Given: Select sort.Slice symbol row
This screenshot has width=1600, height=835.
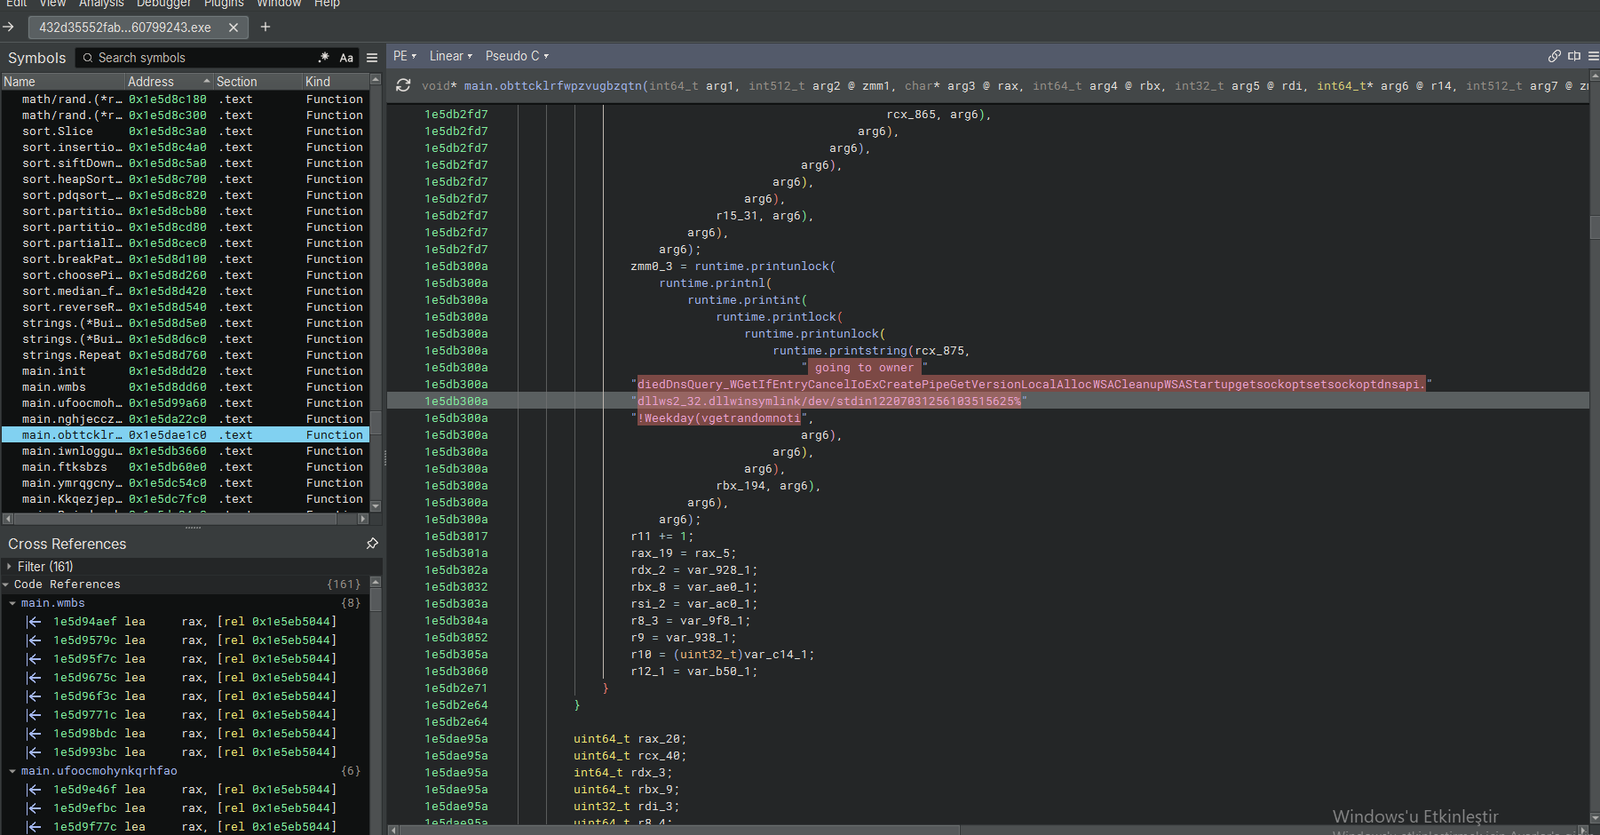Looking at the screenshot, I should click(x=185, y=132).
